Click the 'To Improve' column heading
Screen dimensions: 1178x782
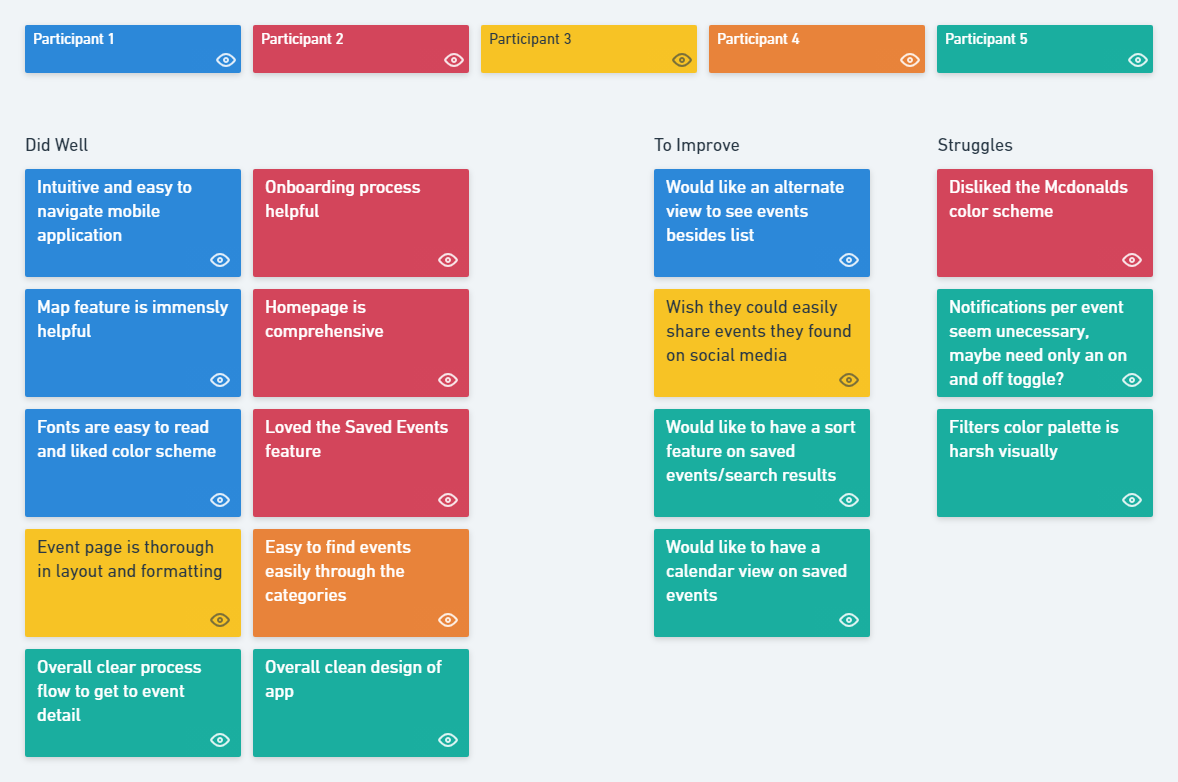click(697, 145)
